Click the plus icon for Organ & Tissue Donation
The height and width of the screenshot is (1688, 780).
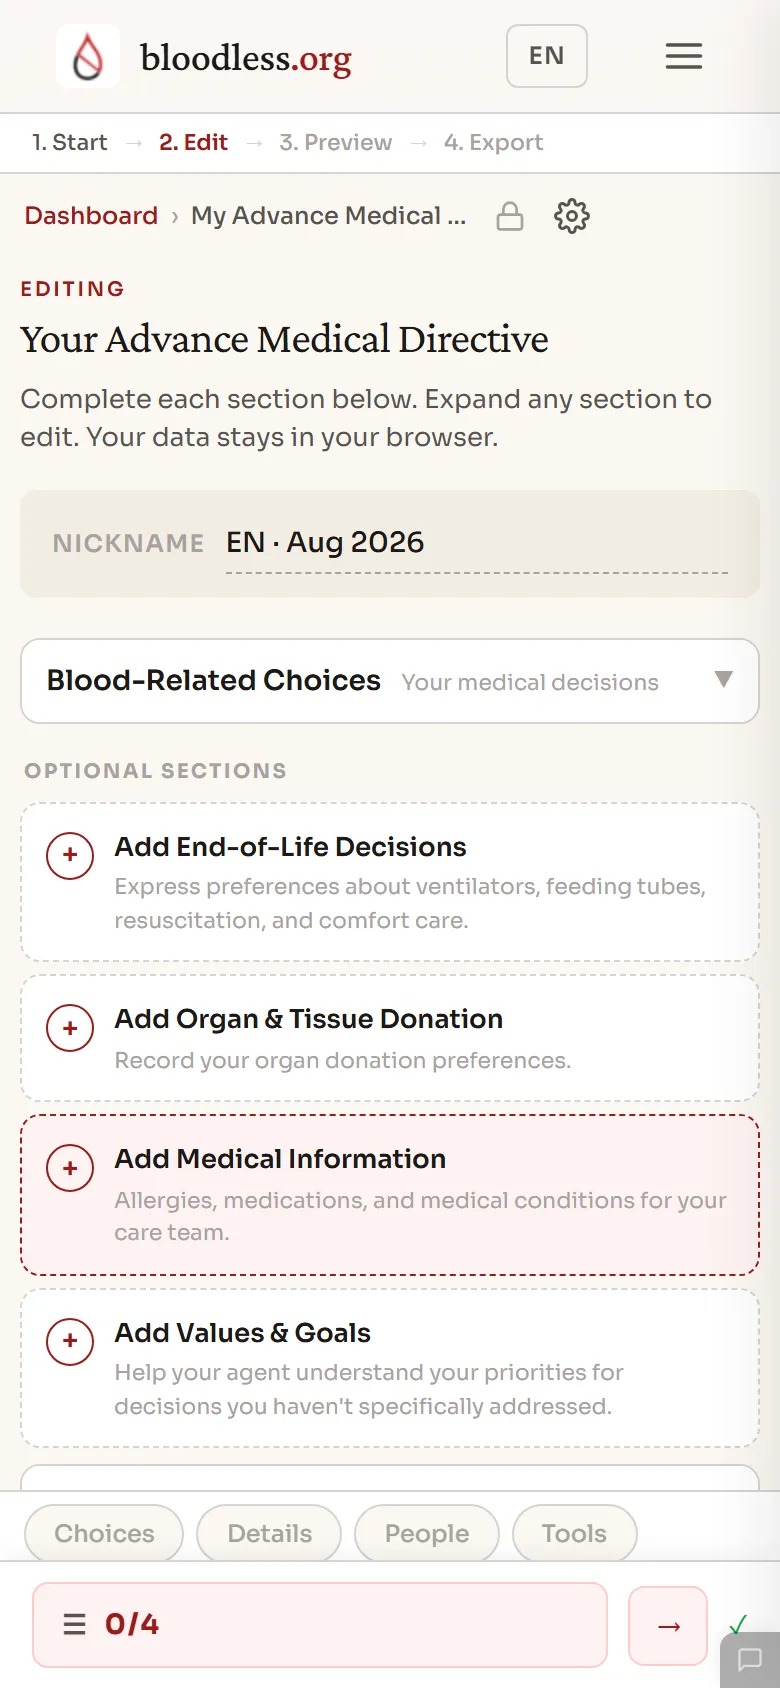tap(70, 1028)
